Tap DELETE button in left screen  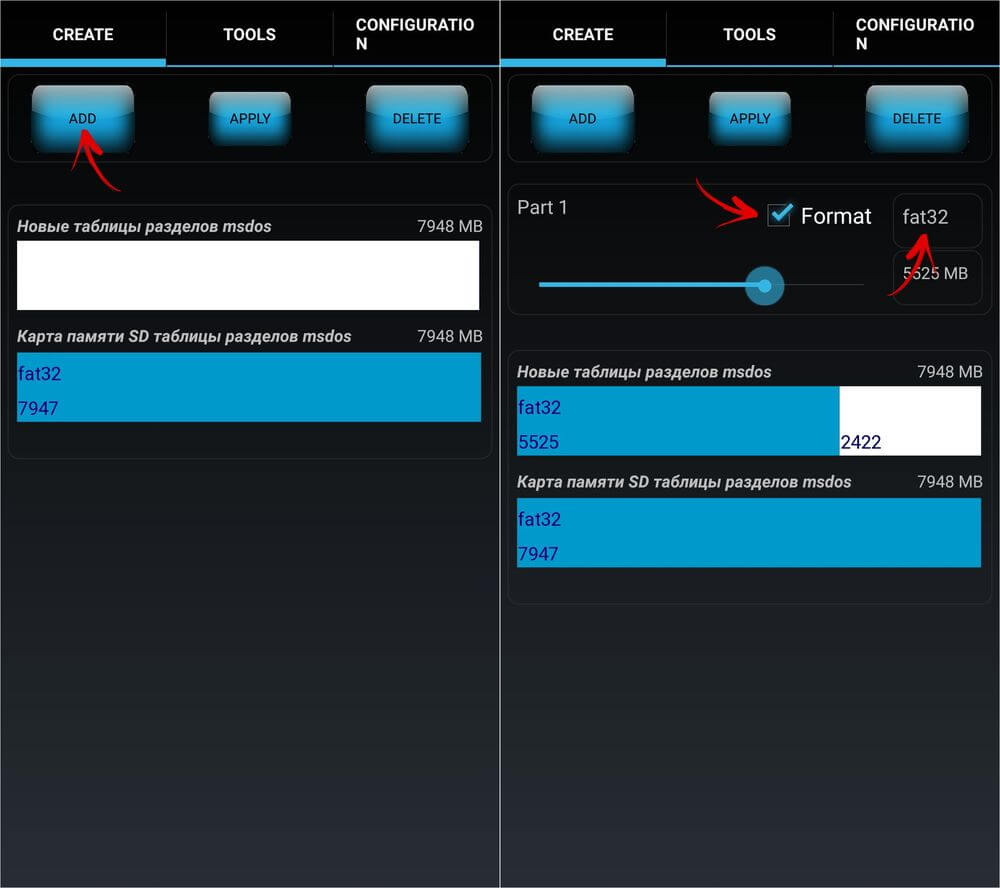click(x=416, y=119)
